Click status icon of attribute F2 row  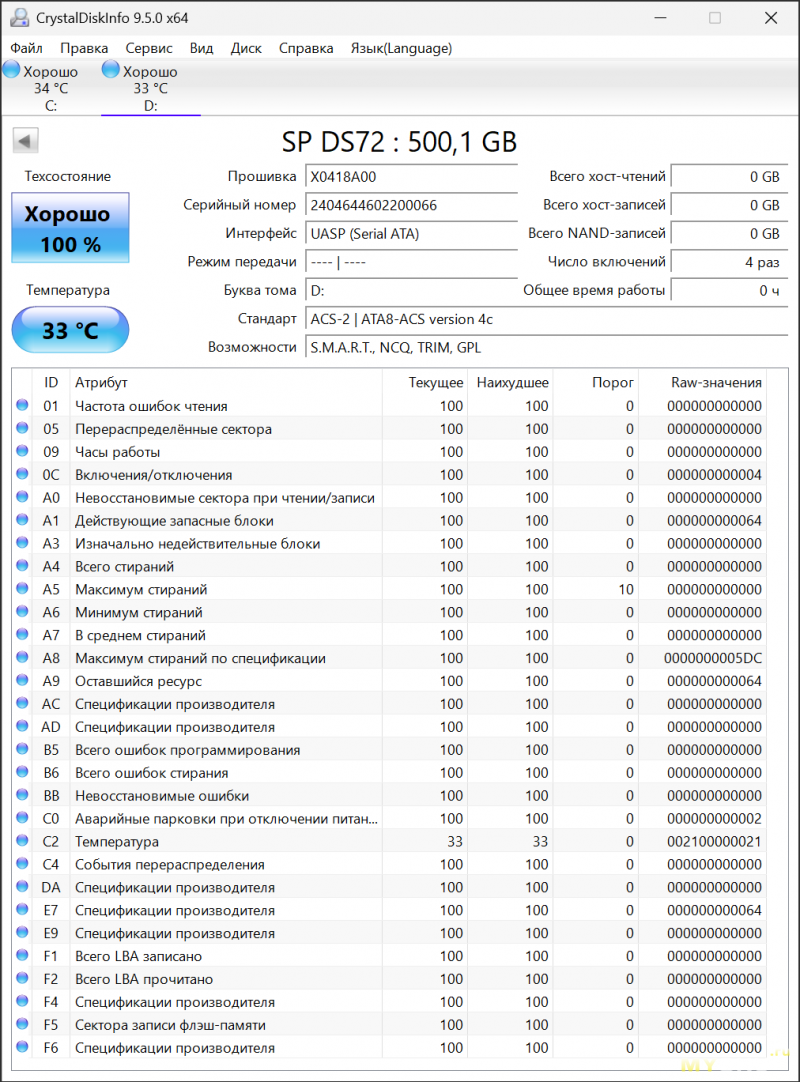22,978
